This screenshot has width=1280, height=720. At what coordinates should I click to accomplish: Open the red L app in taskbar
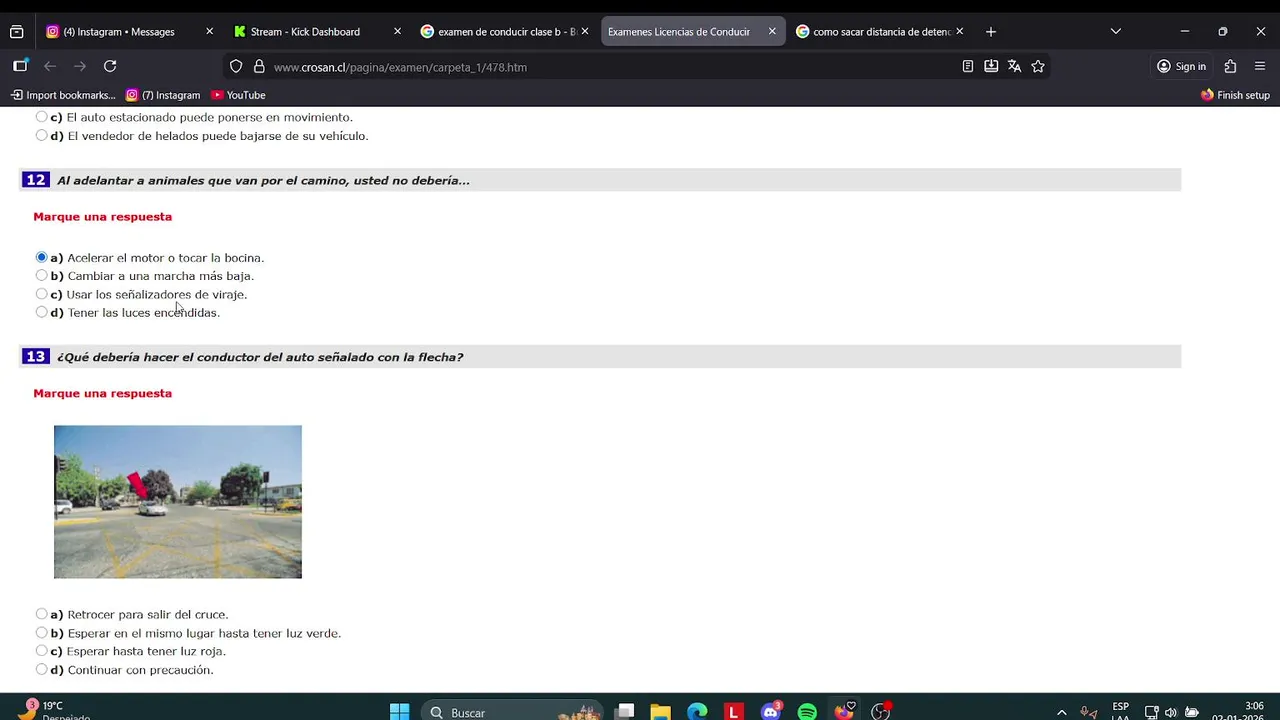[x=734, y=712]
